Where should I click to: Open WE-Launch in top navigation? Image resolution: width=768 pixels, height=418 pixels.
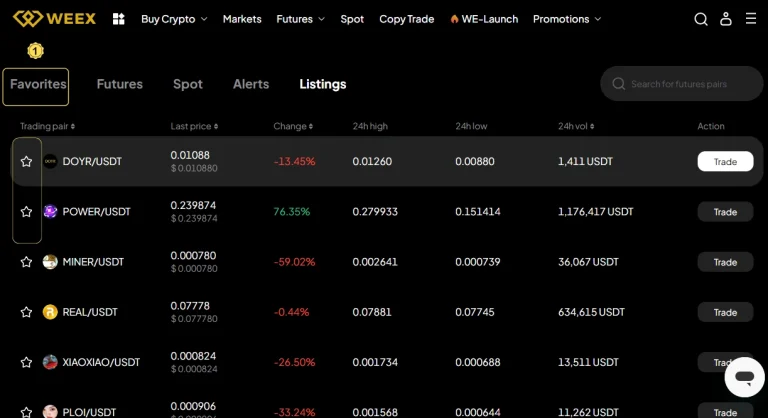pos(484,19)
